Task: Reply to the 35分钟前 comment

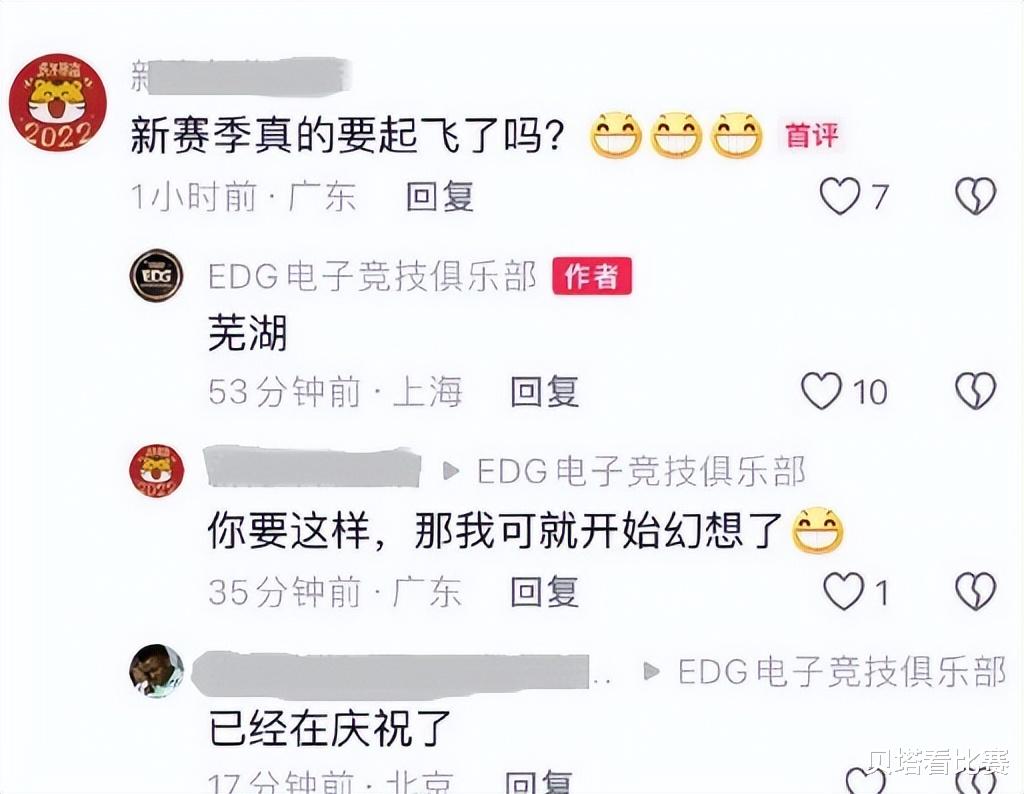Action: 545,592
